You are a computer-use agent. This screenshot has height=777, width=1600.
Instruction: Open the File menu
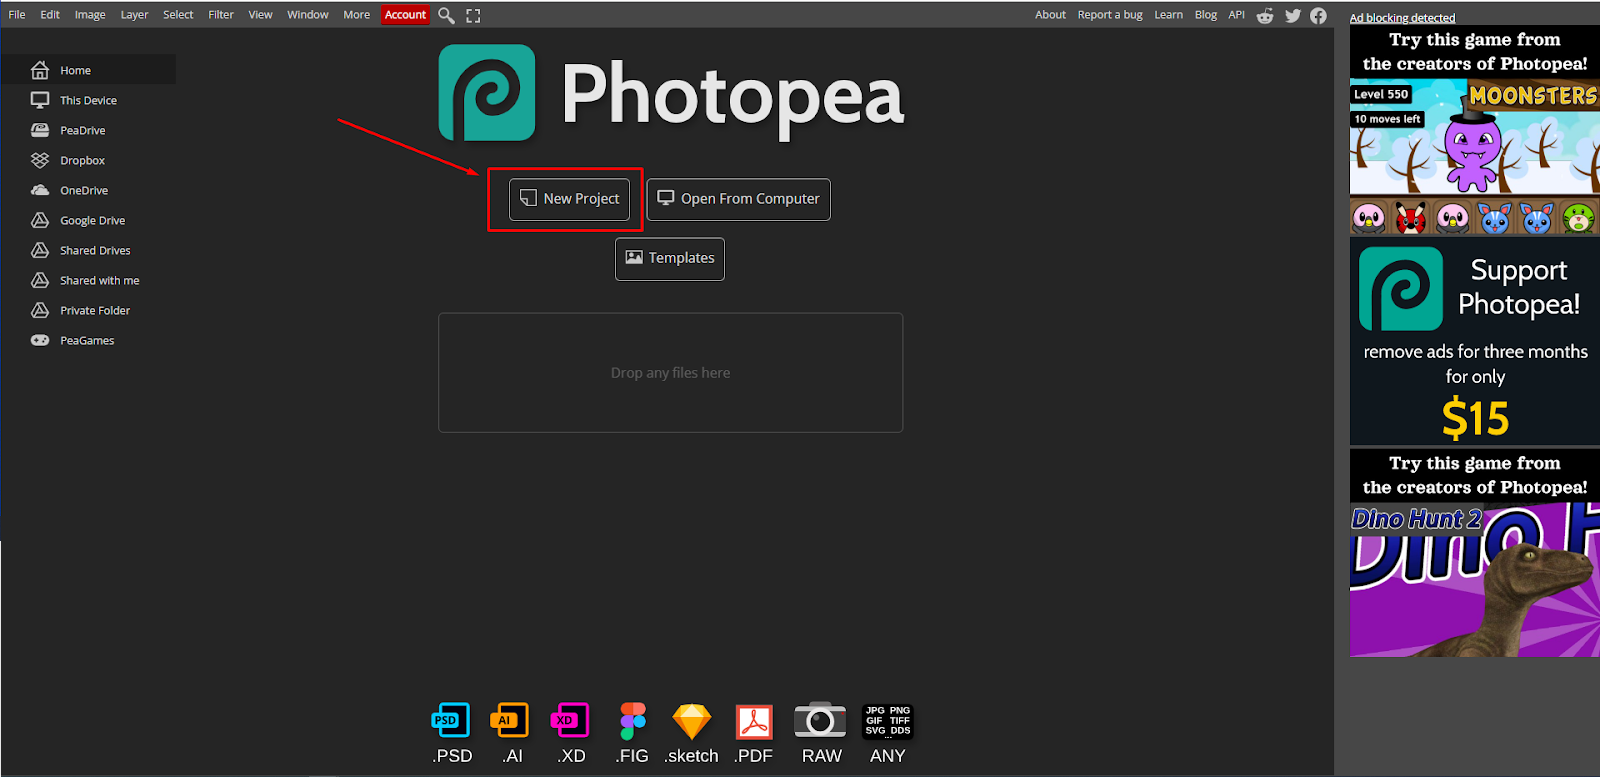(x=17, y=15)
